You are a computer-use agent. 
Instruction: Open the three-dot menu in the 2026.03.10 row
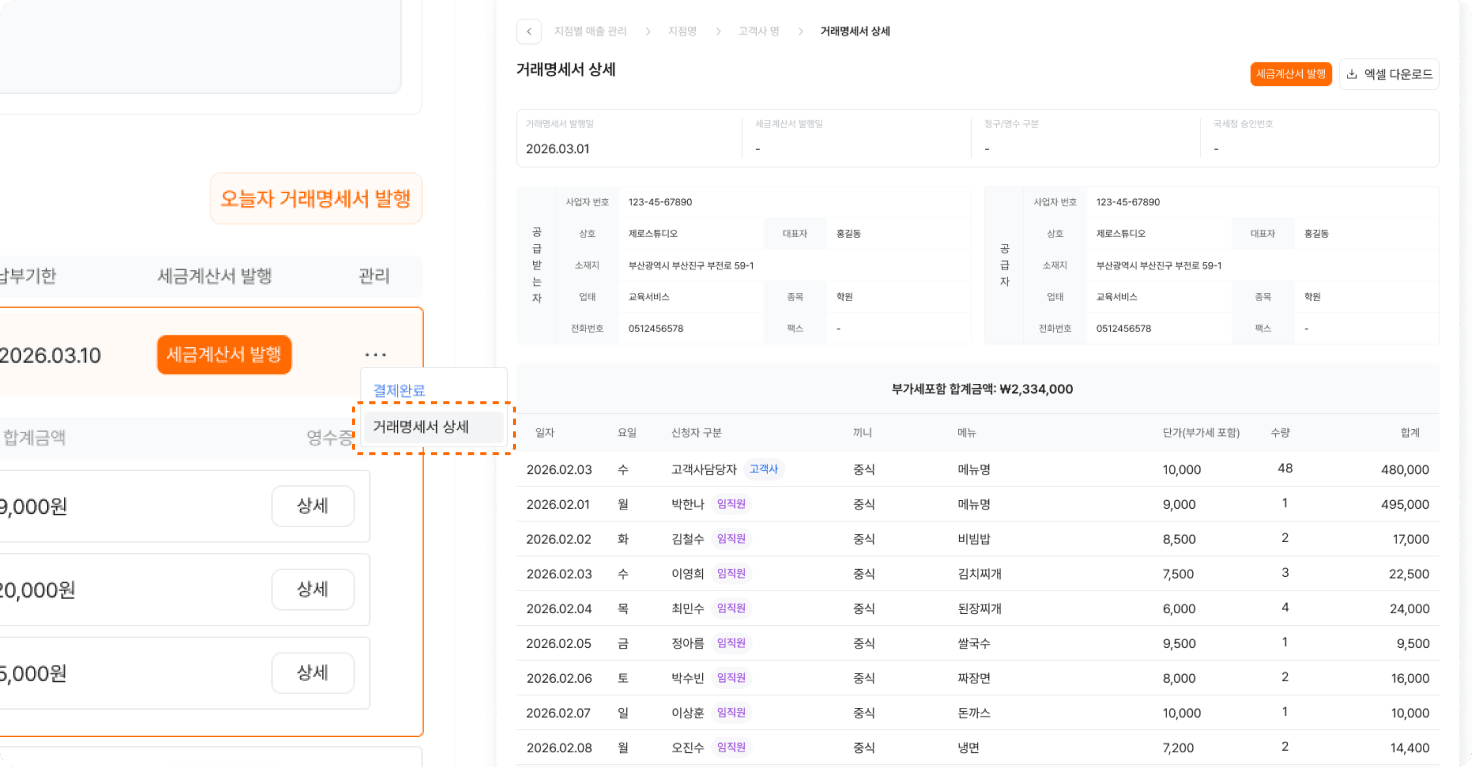tap(376, 355)
